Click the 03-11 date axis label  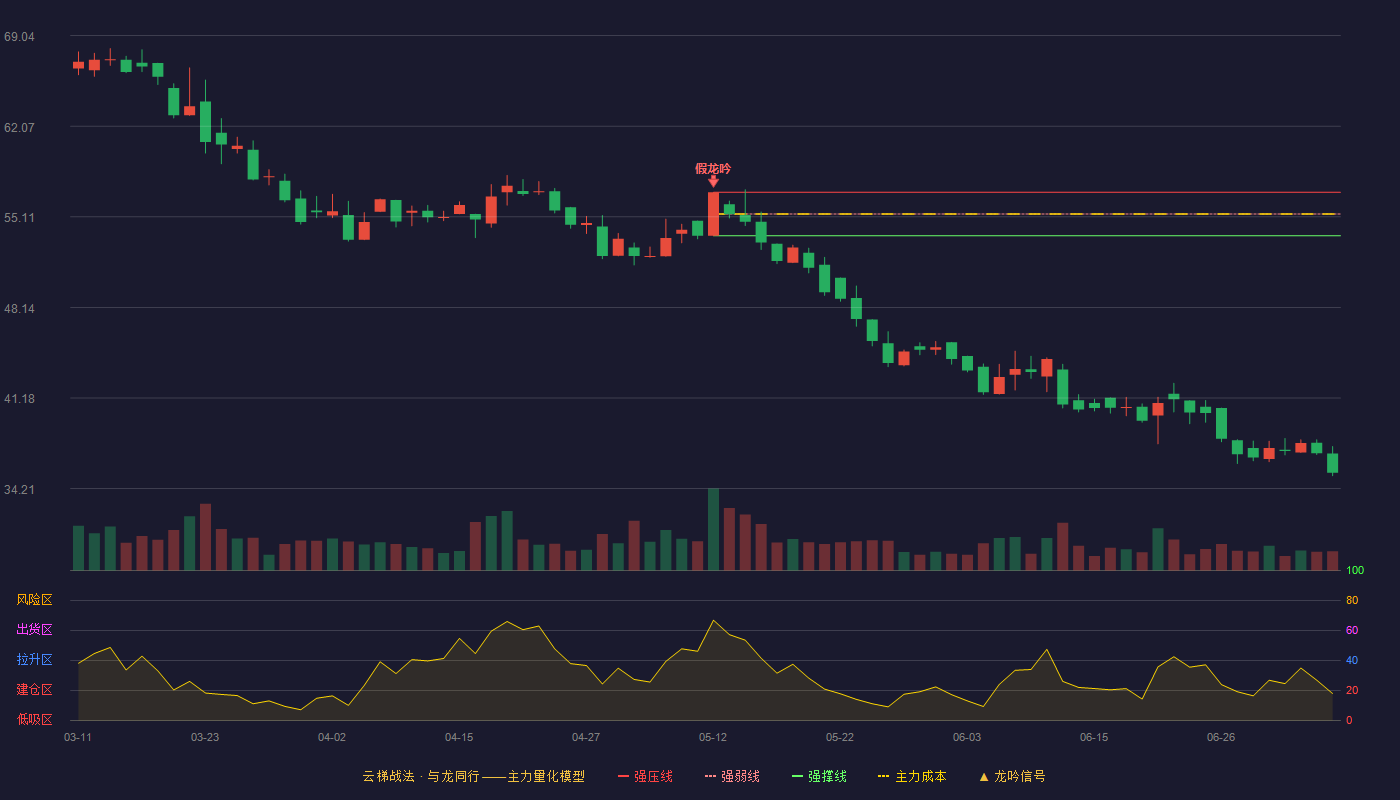click(78, 737)
